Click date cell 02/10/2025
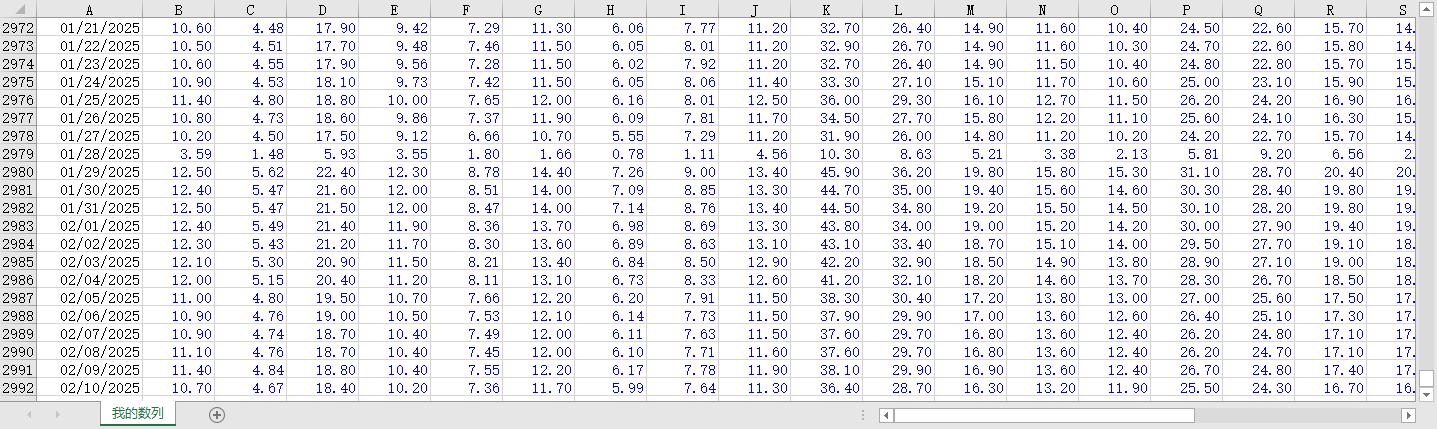Viewport: 1437px width, 429px height. pyautogui.click(x=89, y=388)
